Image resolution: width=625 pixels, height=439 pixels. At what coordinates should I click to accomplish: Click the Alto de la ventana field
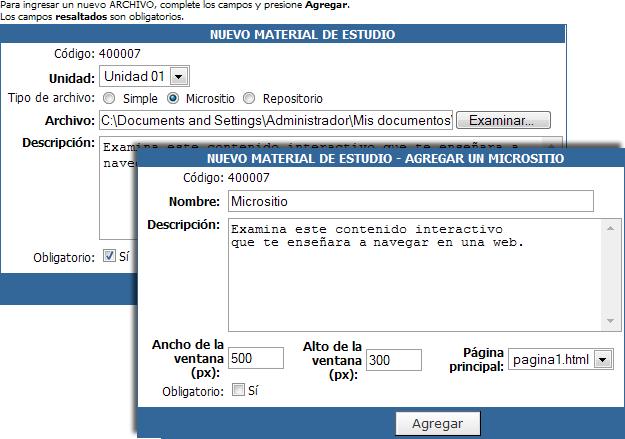click(394, 360)
